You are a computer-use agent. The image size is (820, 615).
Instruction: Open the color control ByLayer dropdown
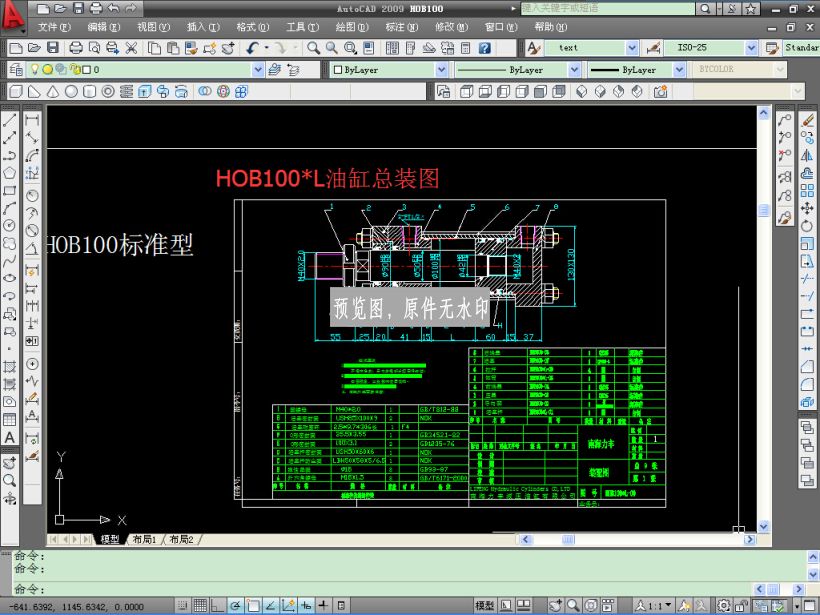[x=441, y=70]
